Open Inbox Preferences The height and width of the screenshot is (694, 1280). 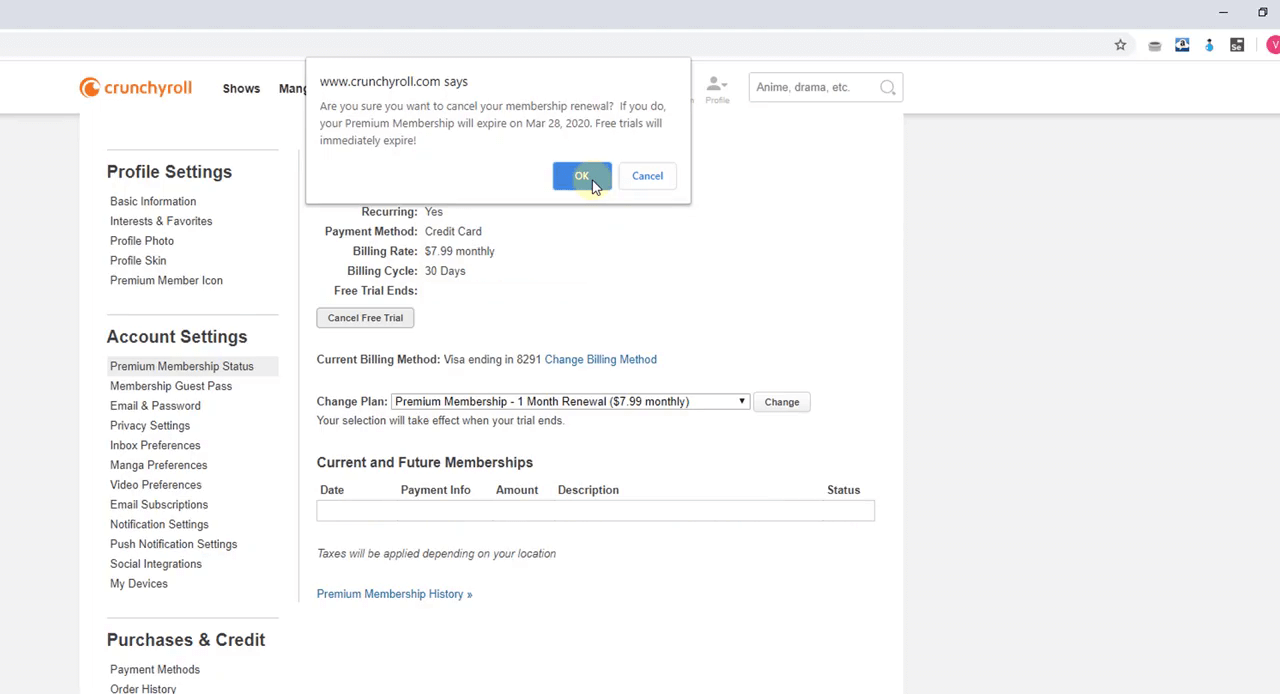[155, 446]
